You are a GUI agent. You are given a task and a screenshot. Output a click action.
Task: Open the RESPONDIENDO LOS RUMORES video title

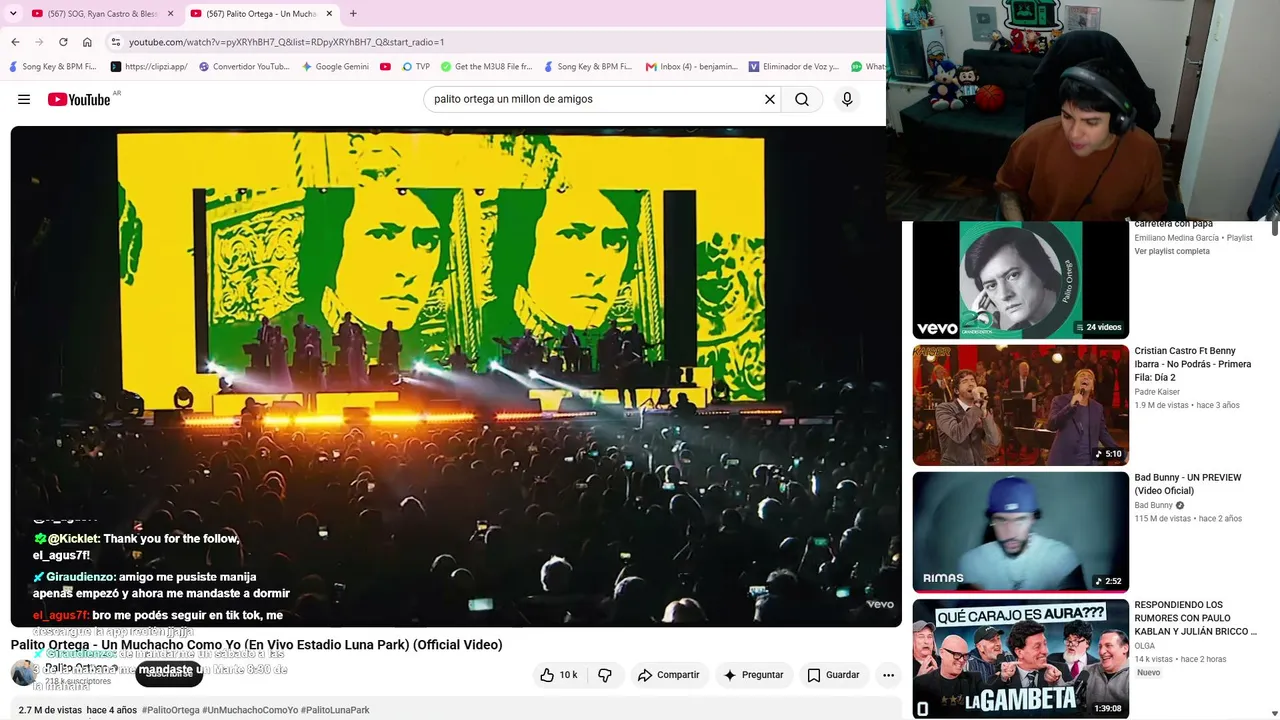click(1196, 618)
